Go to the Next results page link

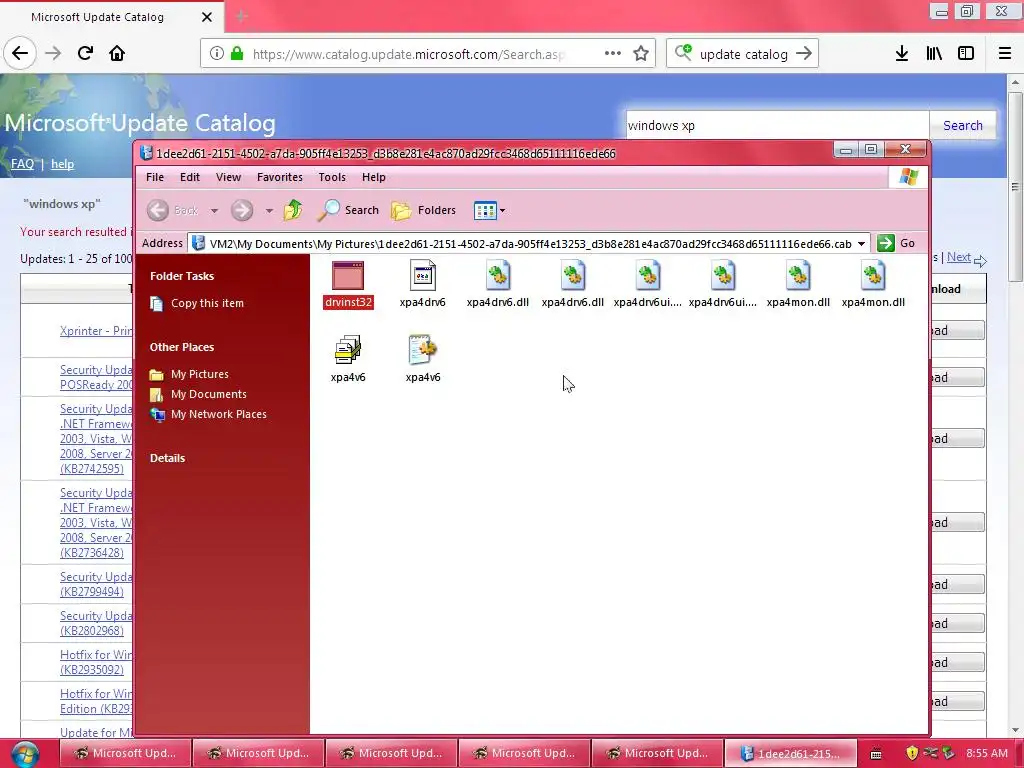tap(959, 257)
